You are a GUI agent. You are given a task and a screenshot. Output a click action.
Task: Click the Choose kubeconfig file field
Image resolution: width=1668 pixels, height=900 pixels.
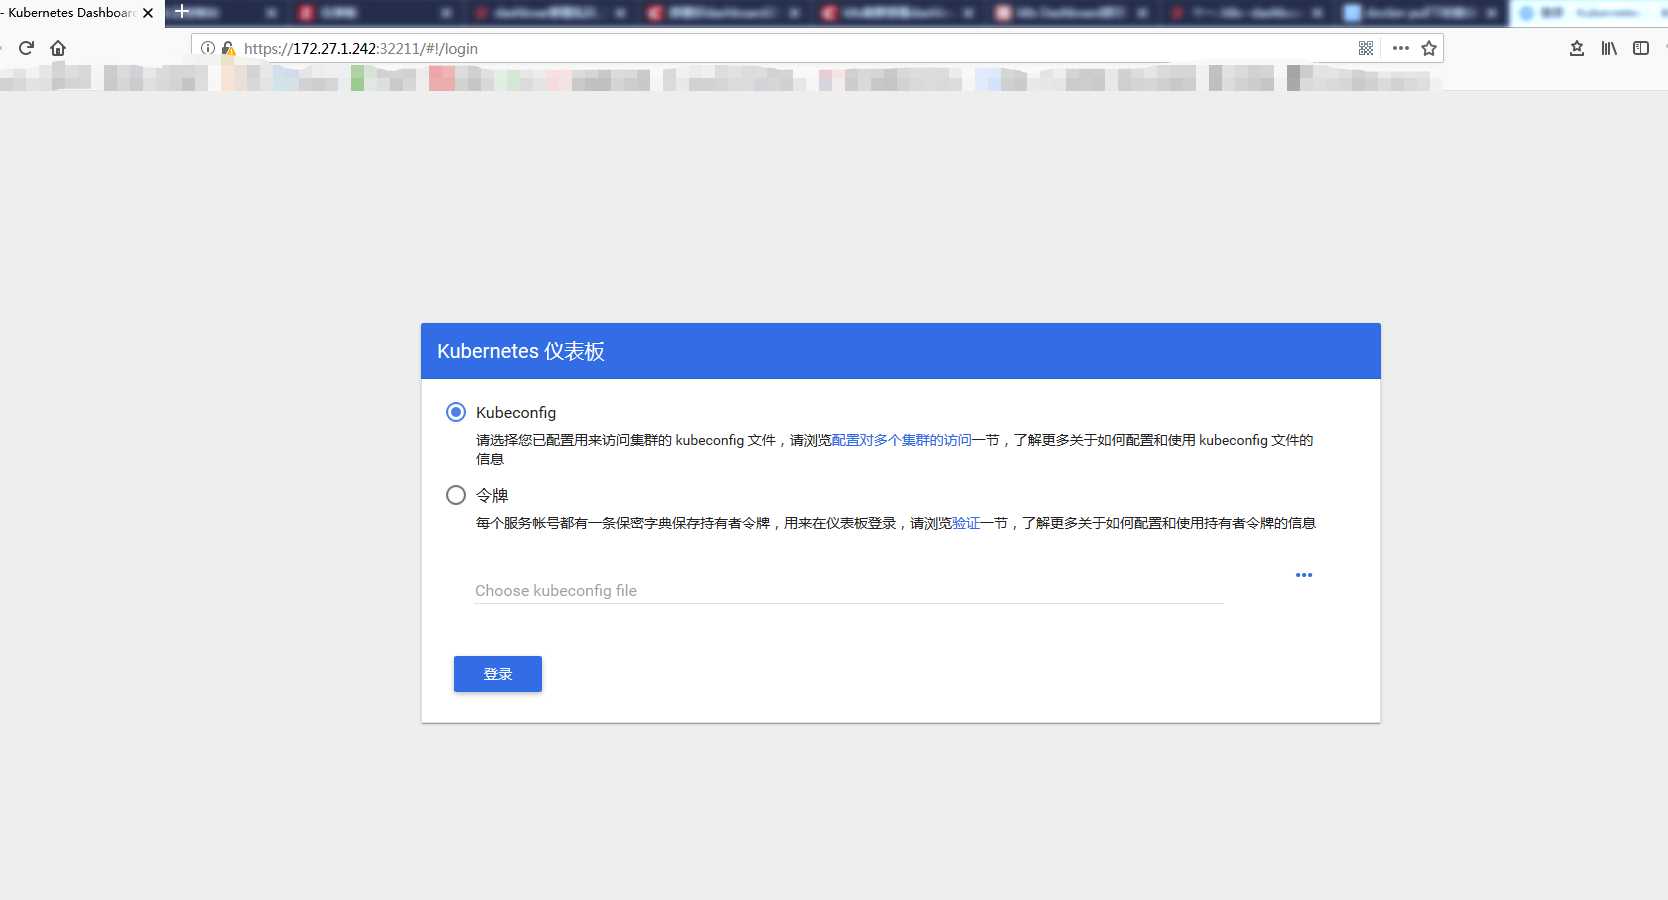(x=849, y=590)
